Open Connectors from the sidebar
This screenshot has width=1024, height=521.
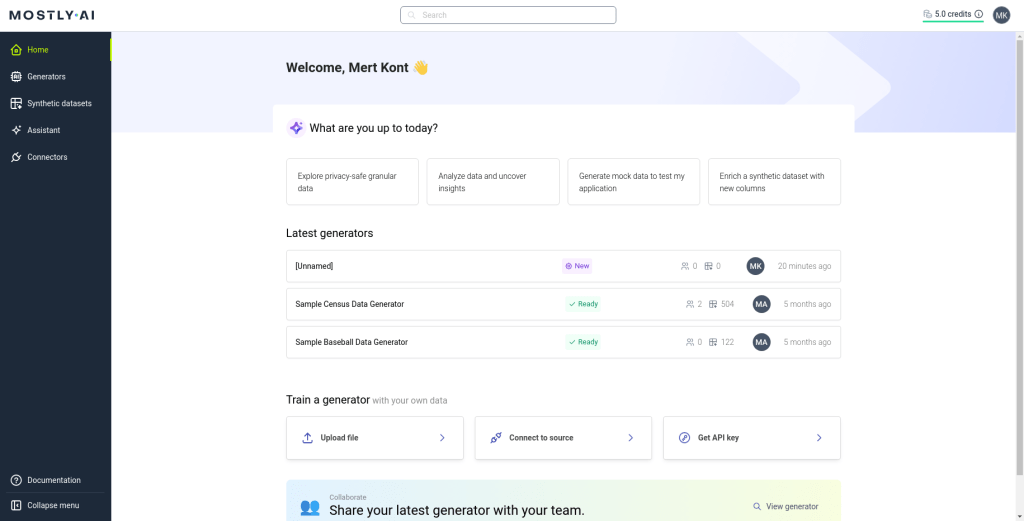[x=56, y=157]
